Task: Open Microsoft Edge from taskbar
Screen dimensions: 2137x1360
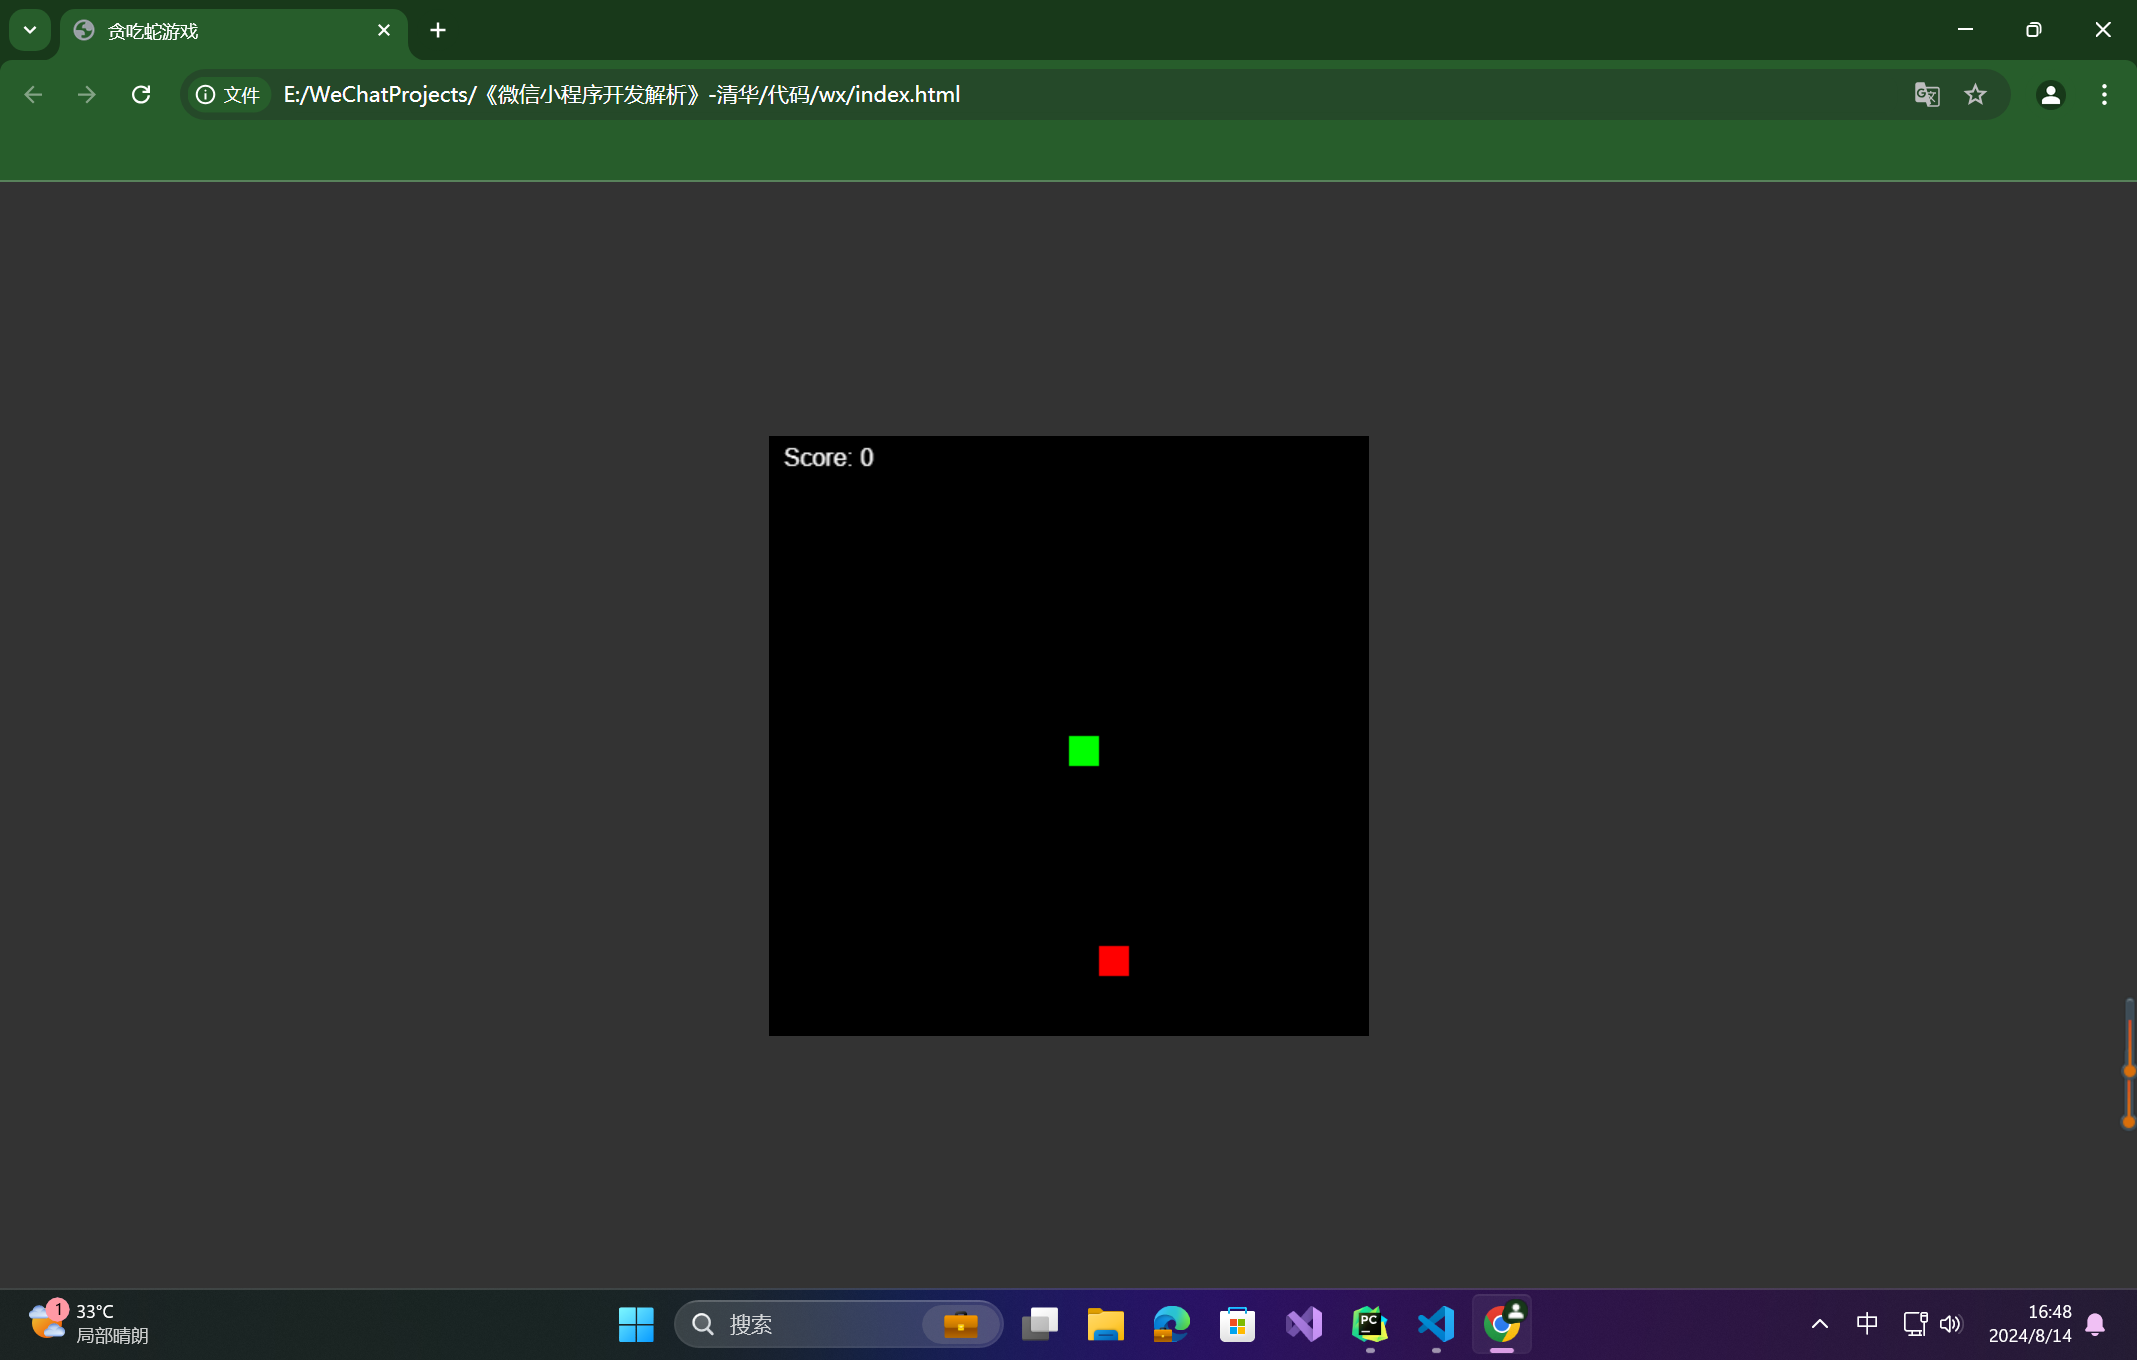Action: pyautogui.click(x=1171, y=1324)
